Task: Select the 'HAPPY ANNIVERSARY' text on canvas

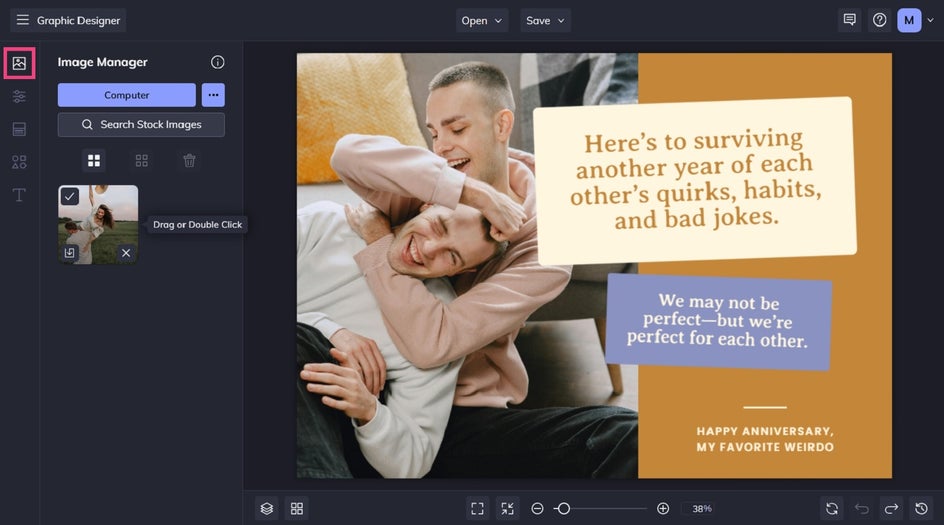Action: [765, 439]
